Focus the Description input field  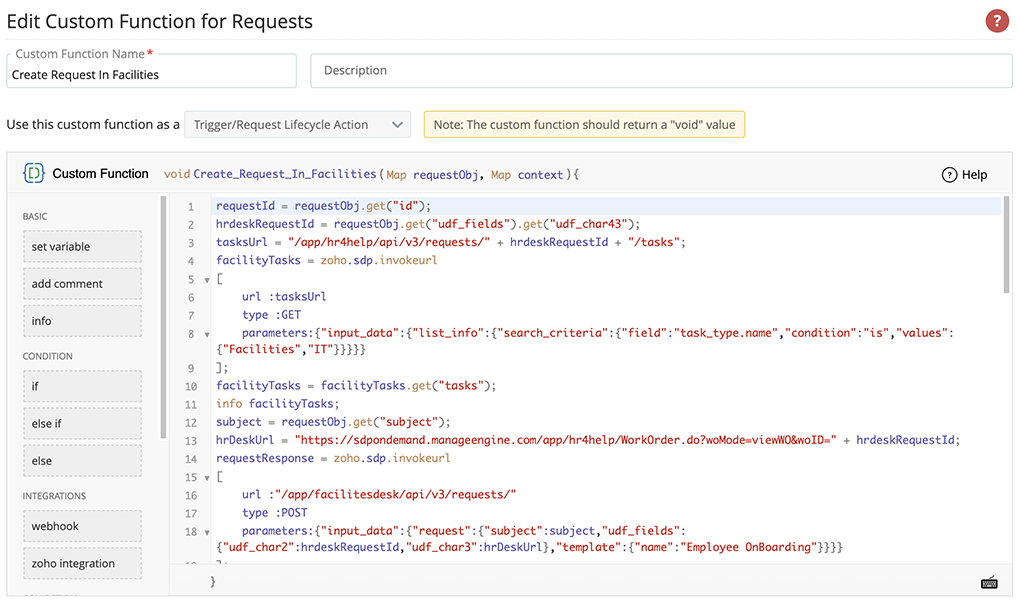(661, 71)
